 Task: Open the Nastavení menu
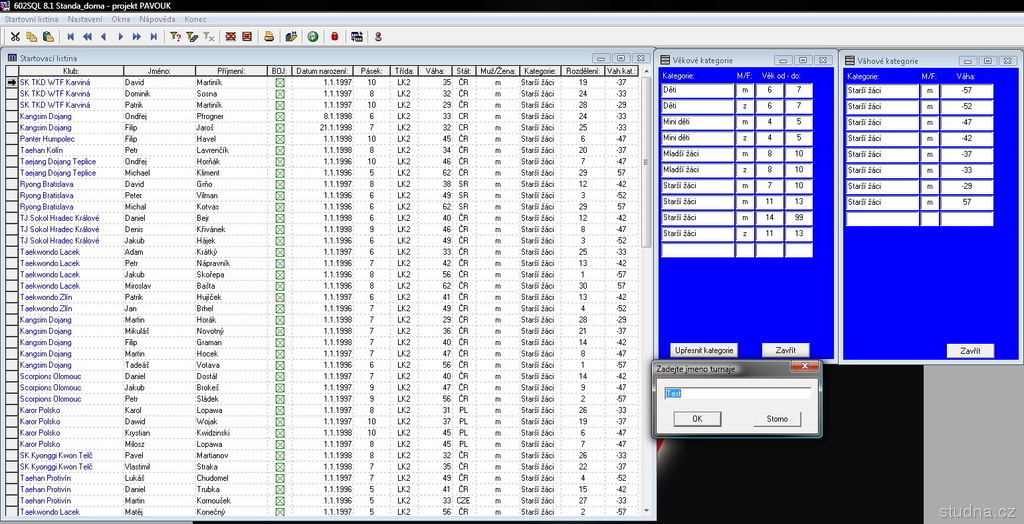(x=84, y=19)
